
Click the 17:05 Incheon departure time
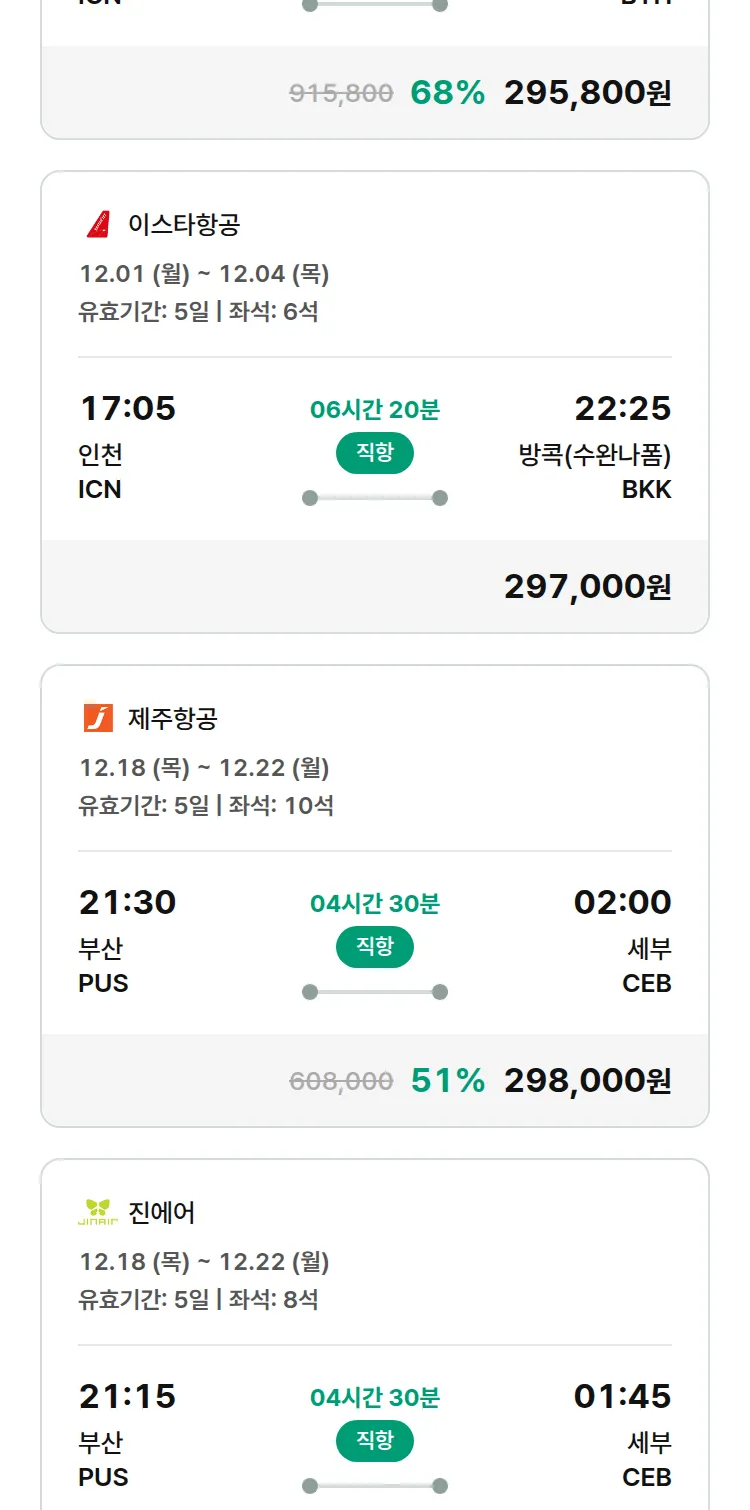pyautogui.click(x=127, y=408)
